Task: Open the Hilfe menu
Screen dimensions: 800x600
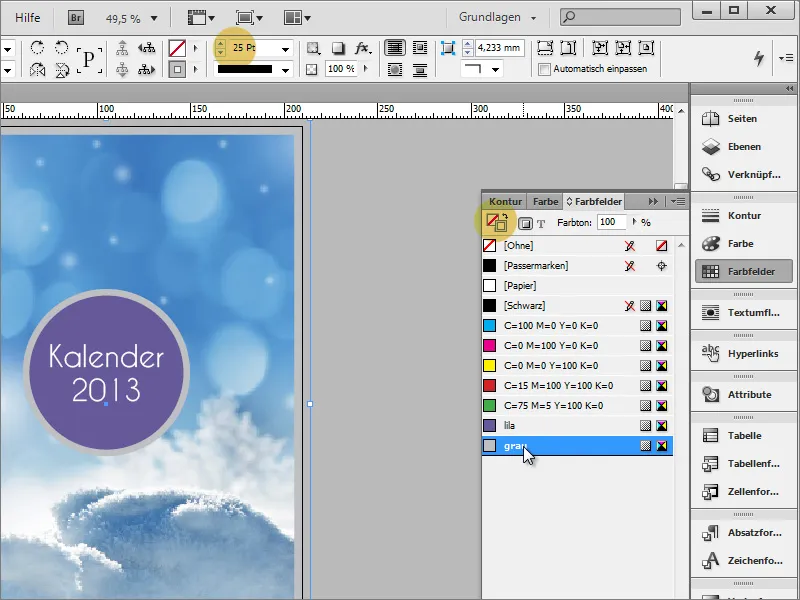Action: (x=28, y=18)
